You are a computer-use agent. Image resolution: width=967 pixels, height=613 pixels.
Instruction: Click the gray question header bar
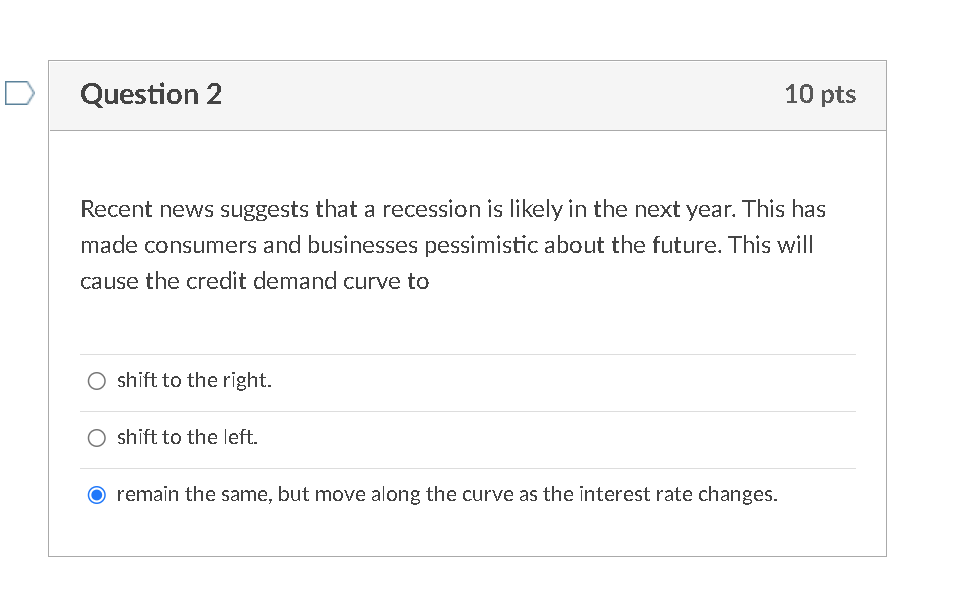click(x=467, y=94)
